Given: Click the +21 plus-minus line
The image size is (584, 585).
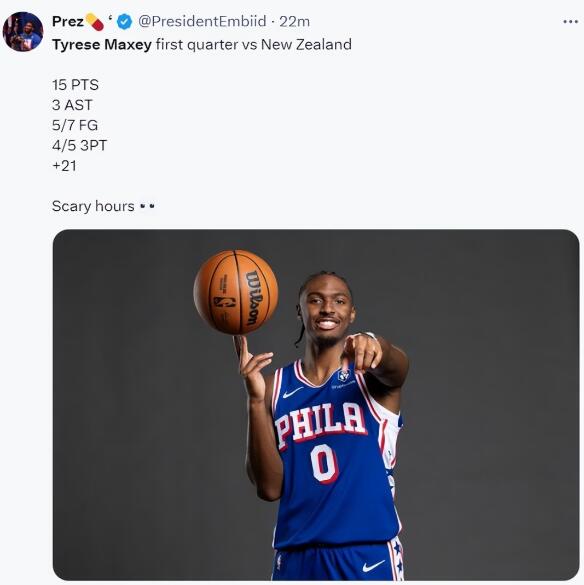Looking at the screenshot, I should coord(65,166).
